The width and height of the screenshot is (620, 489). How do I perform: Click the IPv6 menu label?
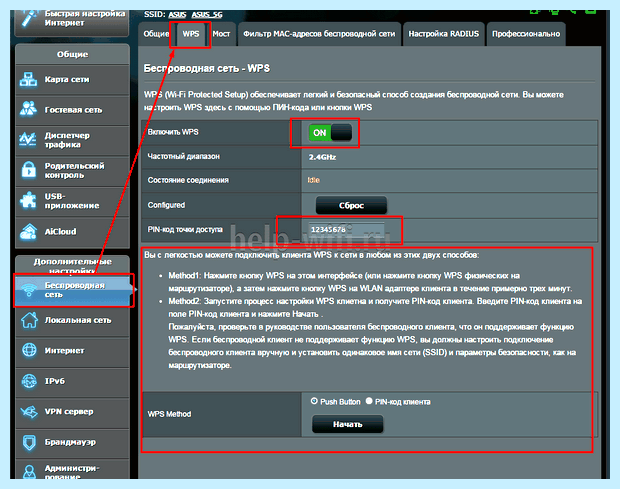[55, 381]
